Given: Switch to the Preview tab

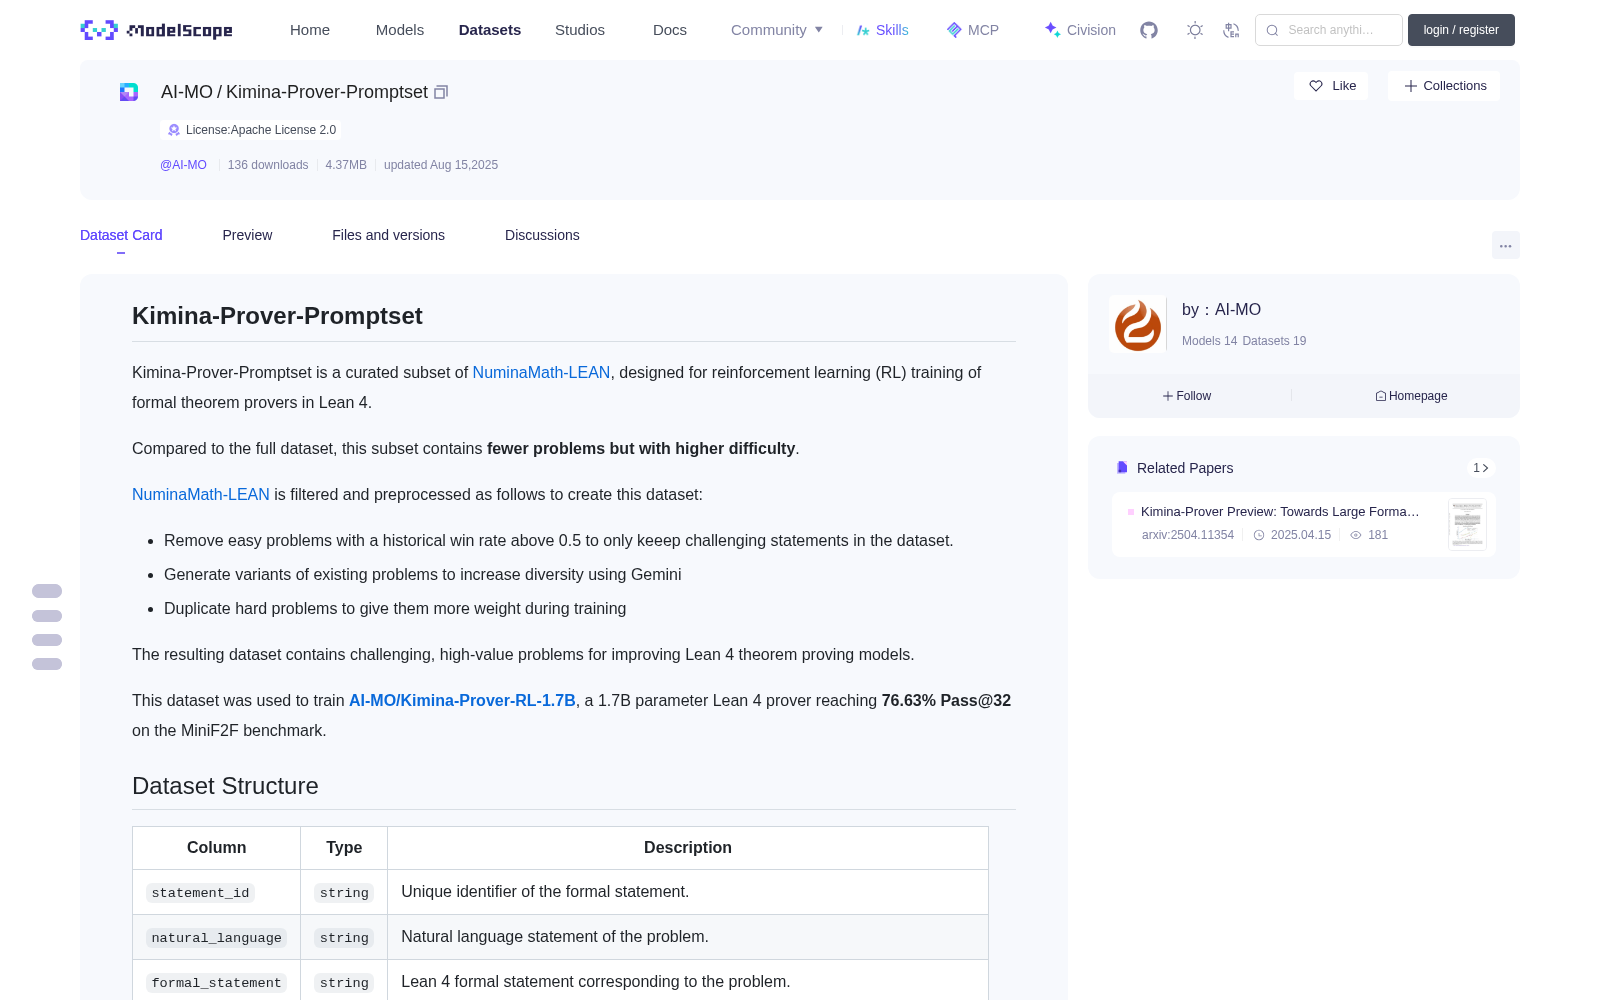Looking at the screenshot, I should click(247, 235).
